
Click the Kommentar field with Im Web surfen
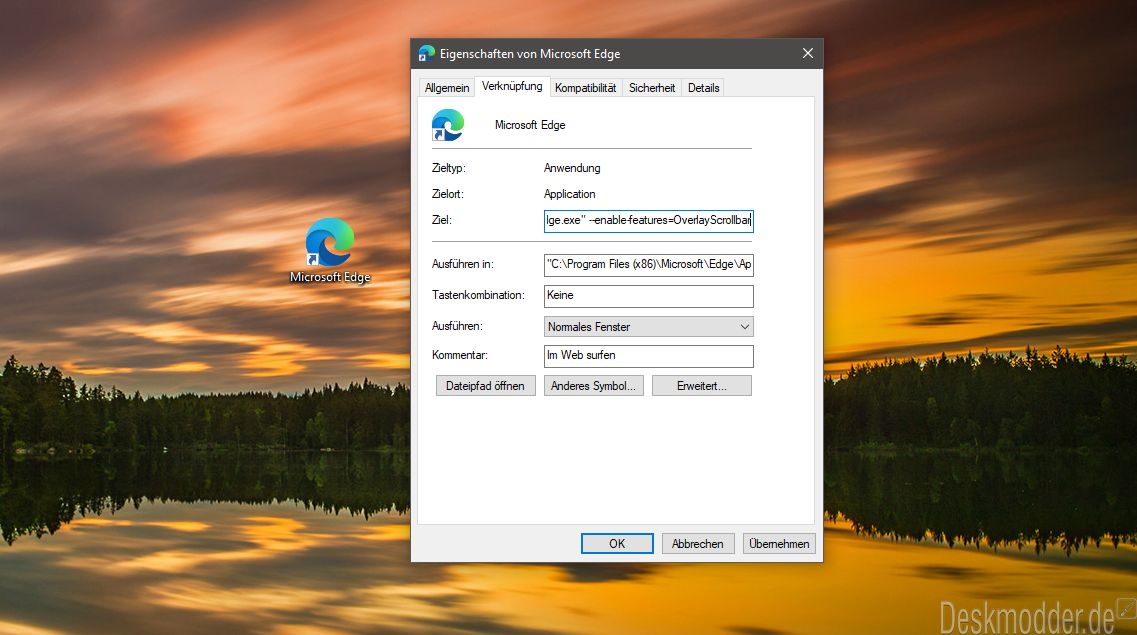tap(648, 356)
